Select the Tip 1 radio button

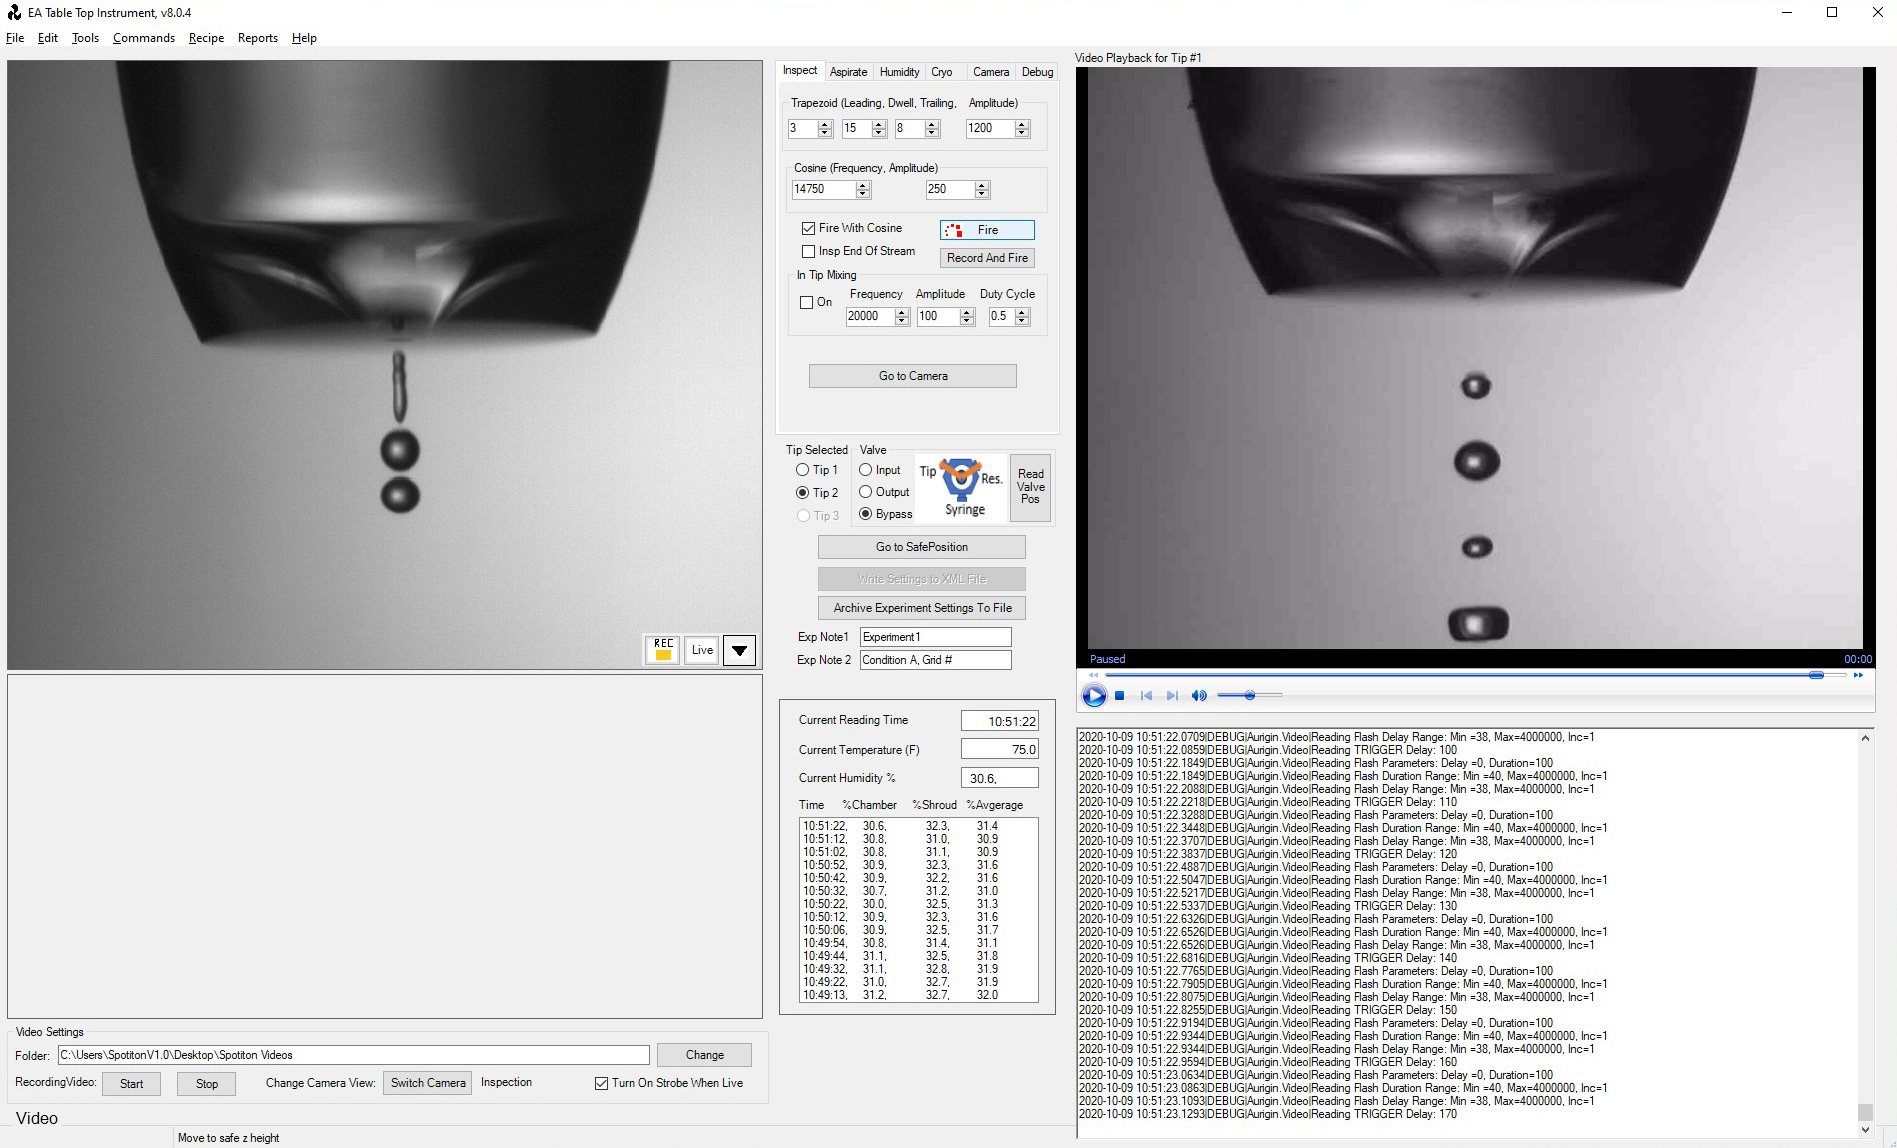(802, 470)
